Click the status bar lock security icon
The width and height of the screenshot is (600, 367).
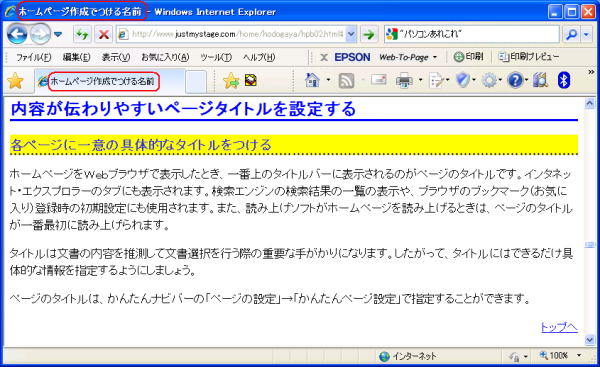coord(514,357)
